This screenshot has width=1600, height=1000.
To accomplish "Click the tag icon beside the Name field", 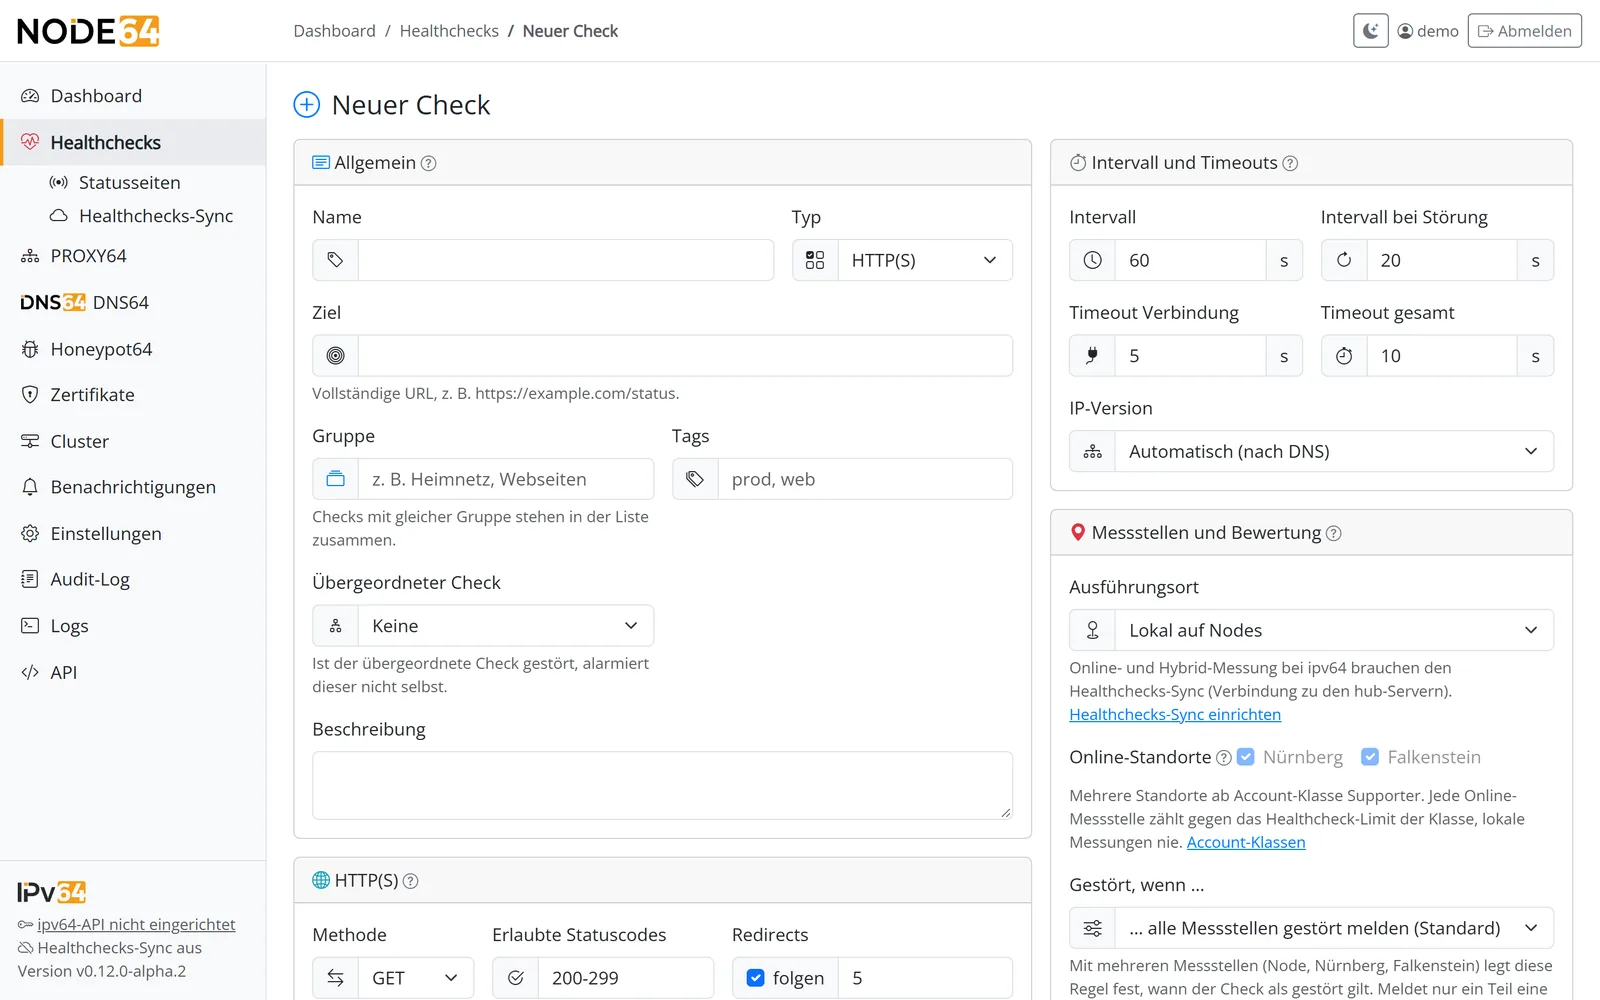I will pos(335,260).
